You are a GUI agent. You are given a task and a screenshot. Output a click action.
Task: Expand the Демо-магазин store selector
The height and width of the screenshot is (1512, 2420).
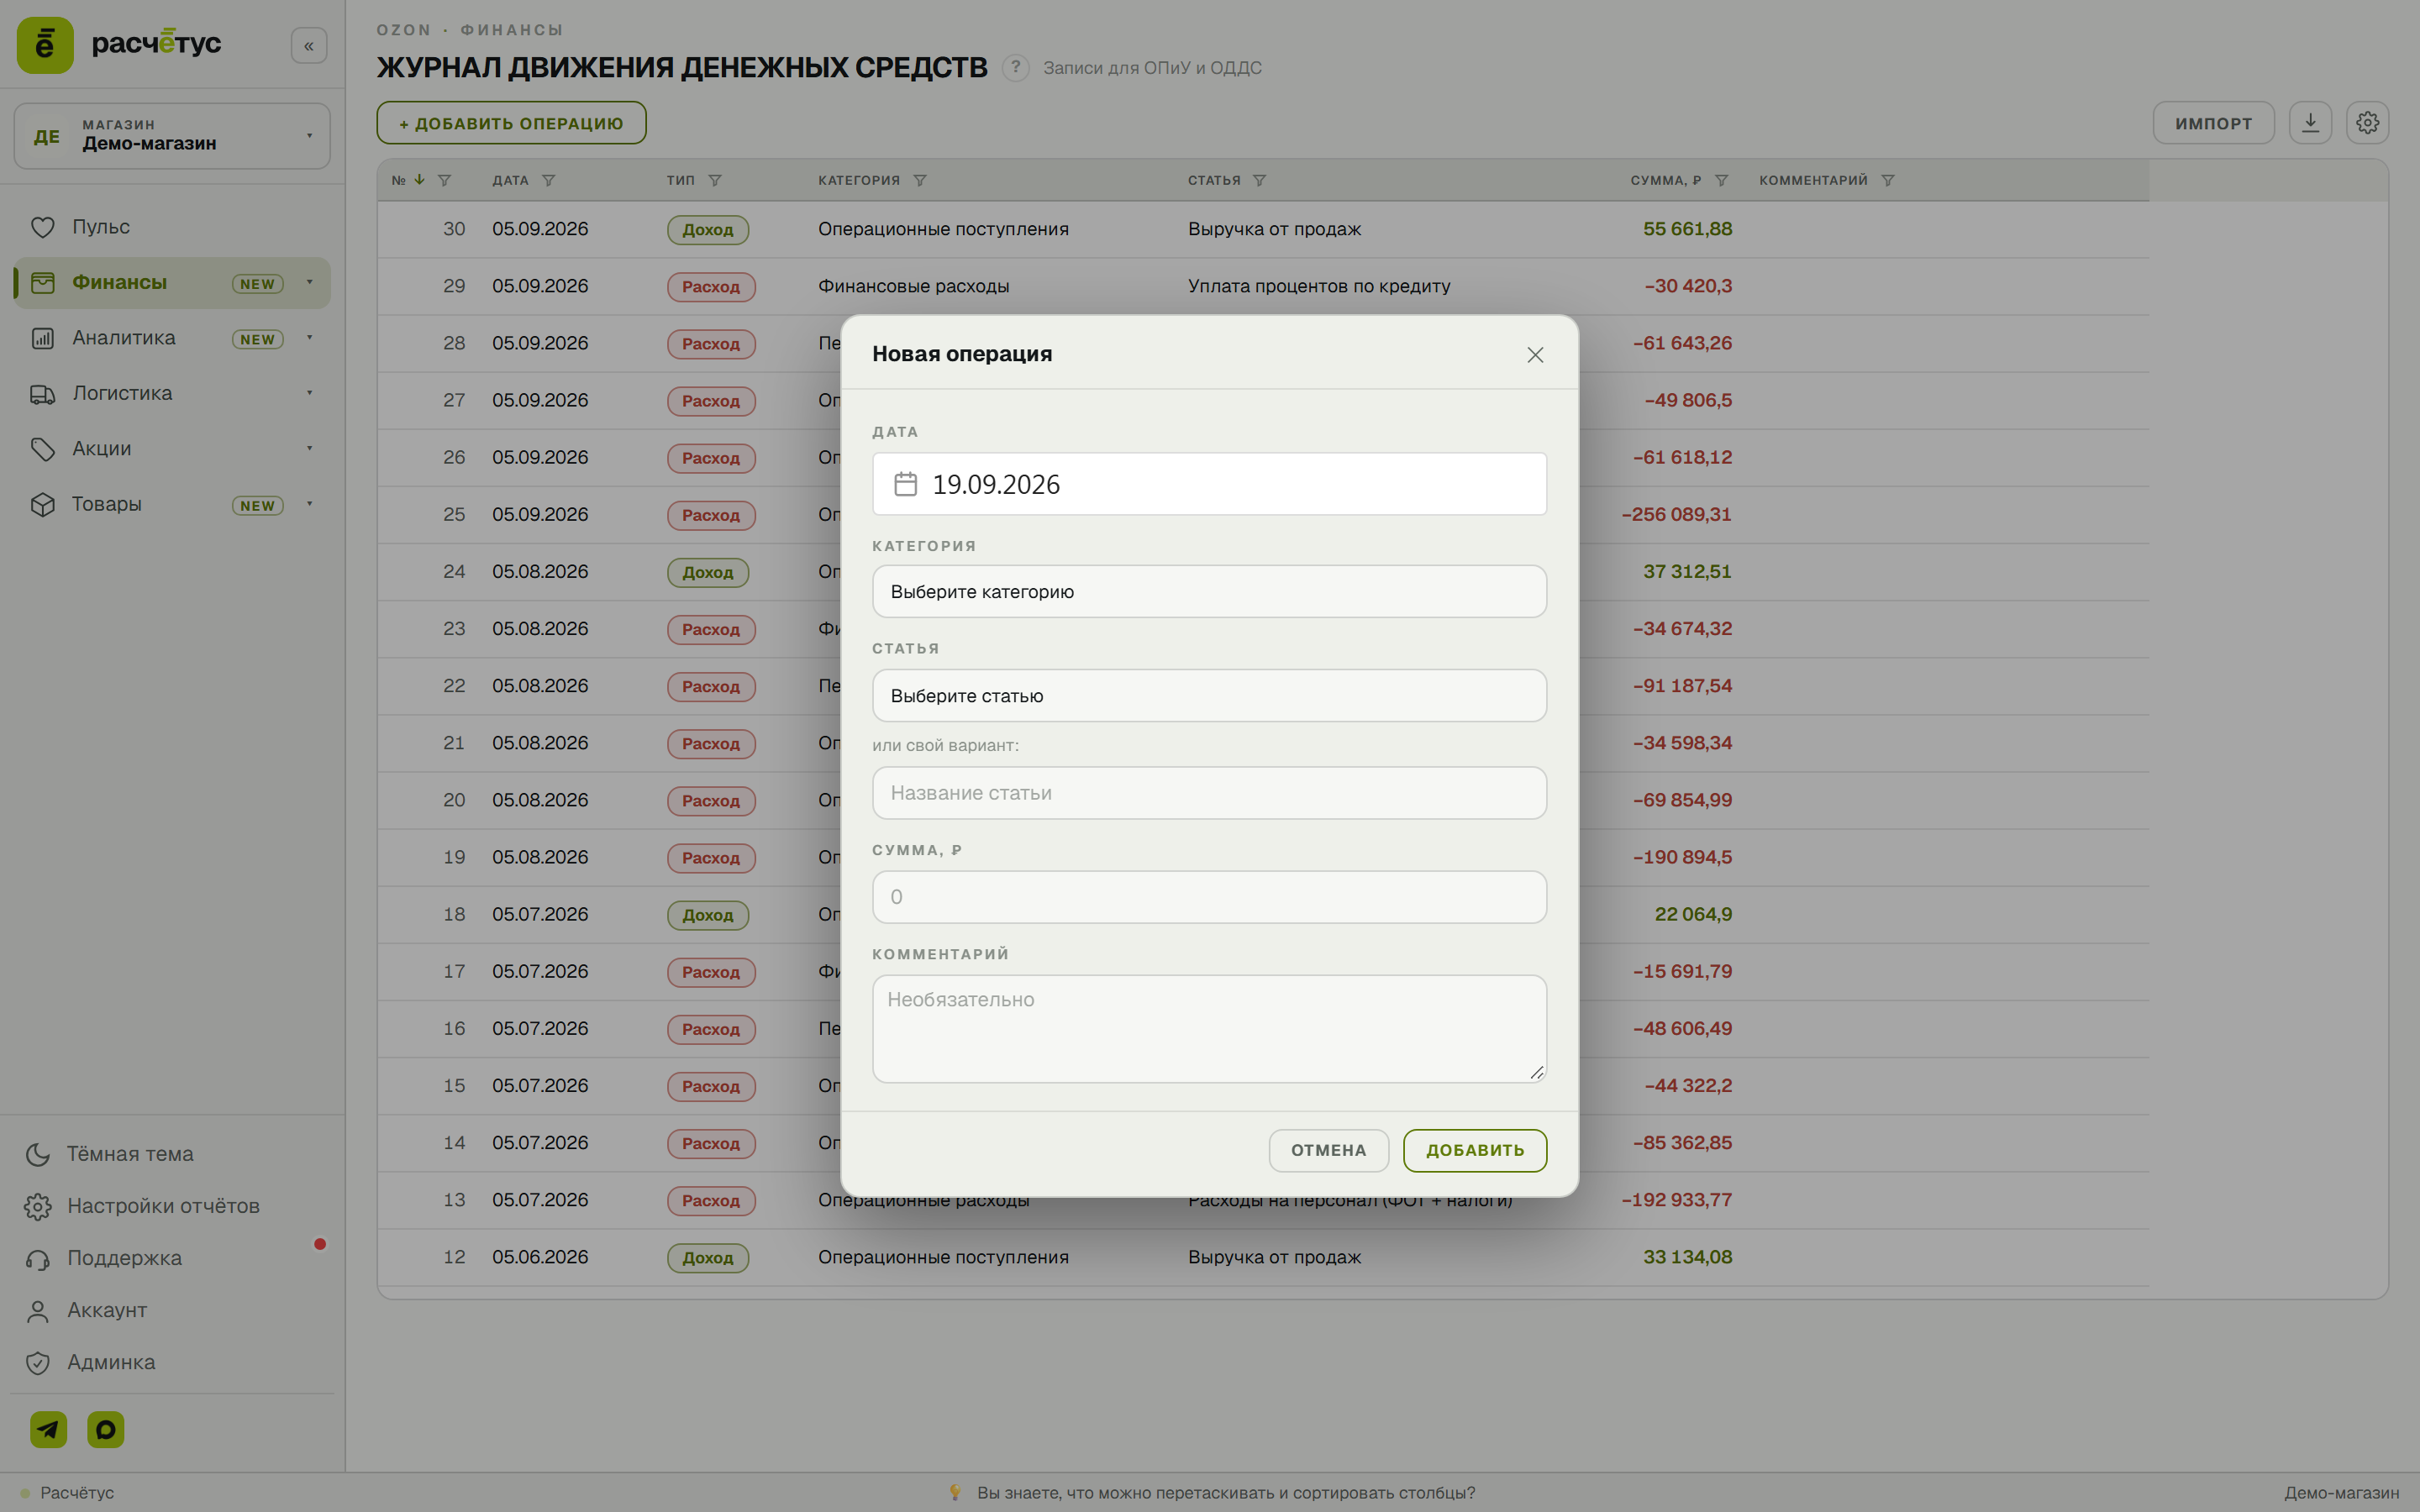pyautogui.click(x=172, y=136)
